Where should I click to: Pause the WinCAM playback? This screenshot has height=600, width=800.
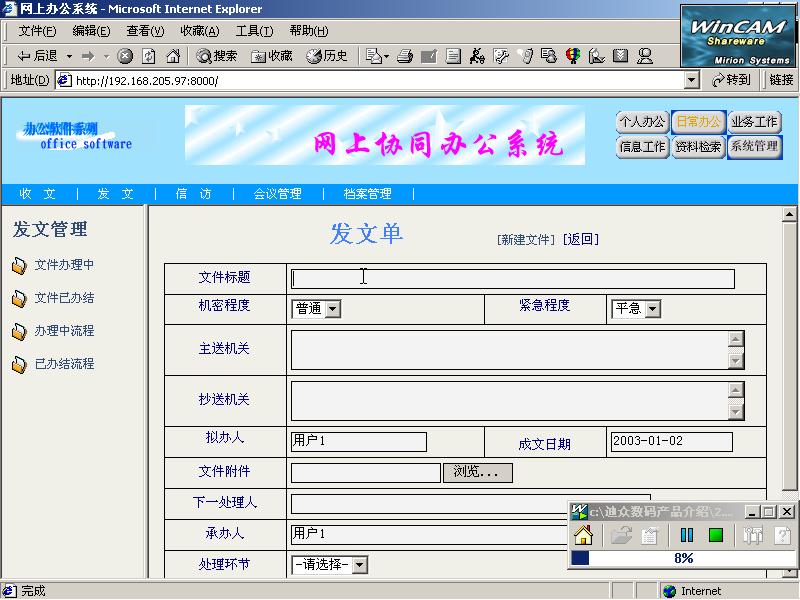click(x=687, y=536)
